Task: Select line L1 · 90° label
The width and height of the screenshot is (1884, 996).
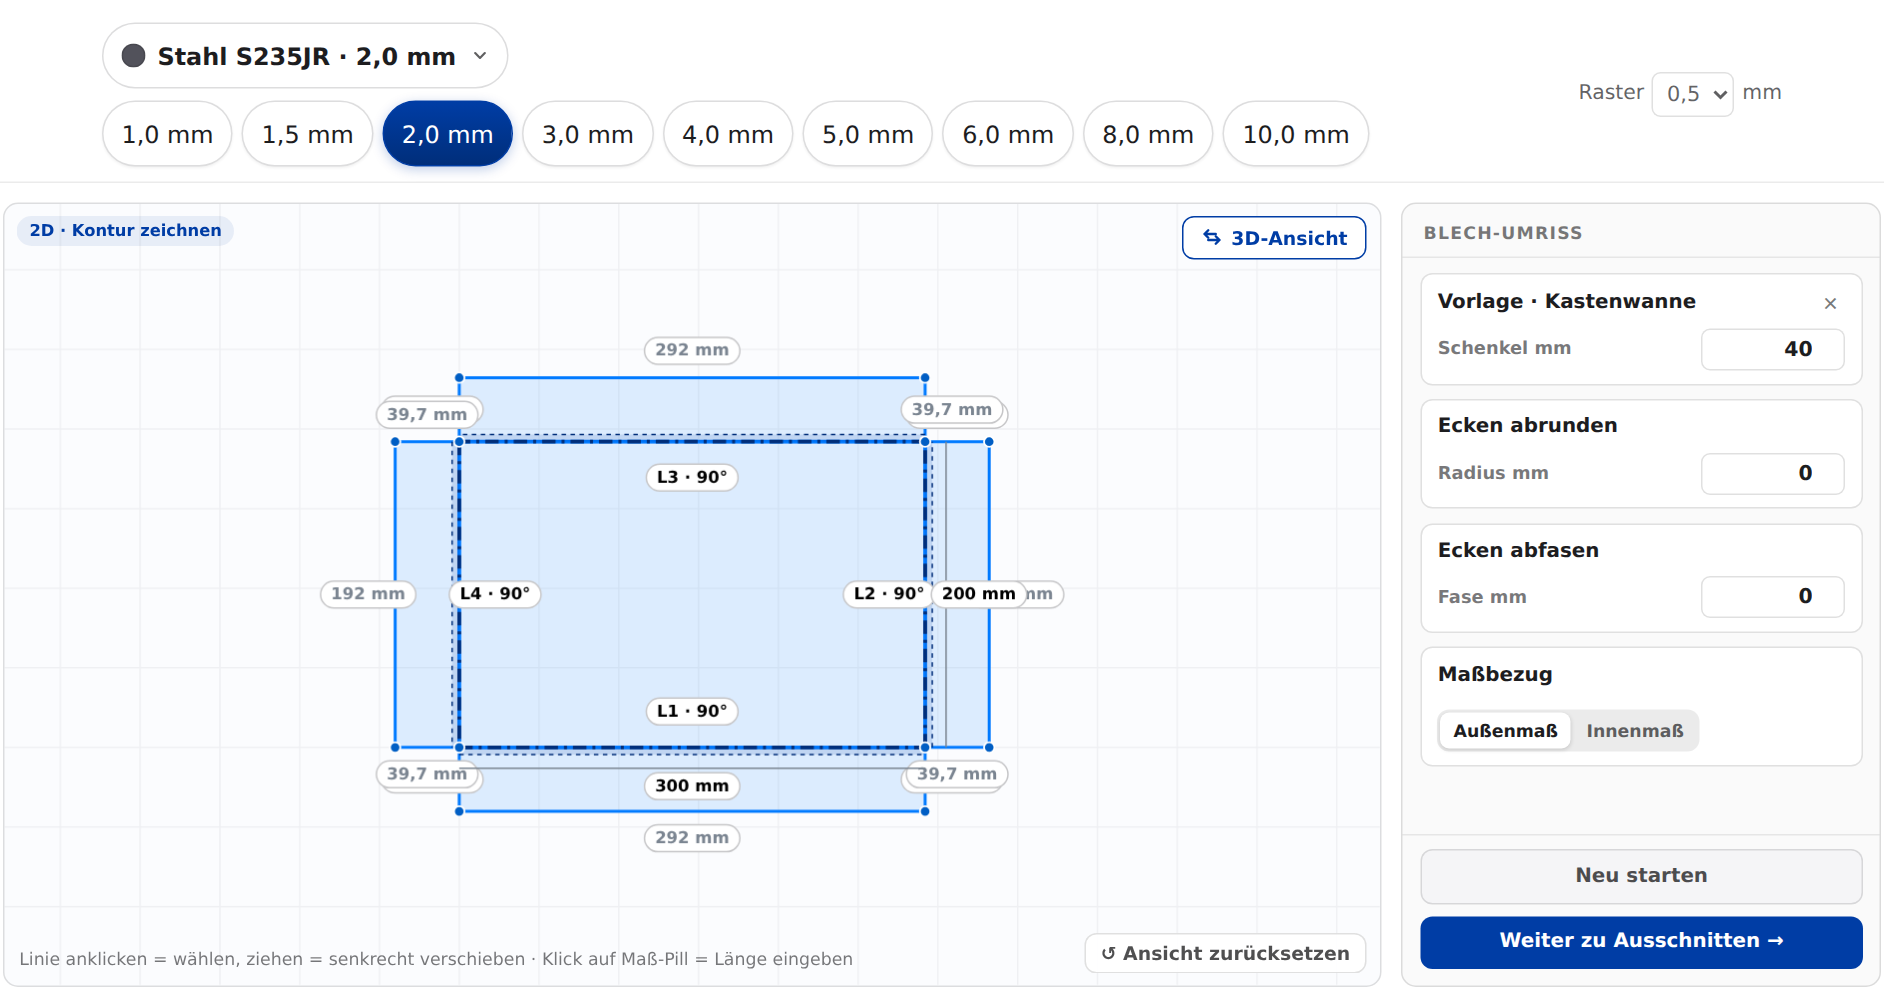Action: [x=692, y=711]
